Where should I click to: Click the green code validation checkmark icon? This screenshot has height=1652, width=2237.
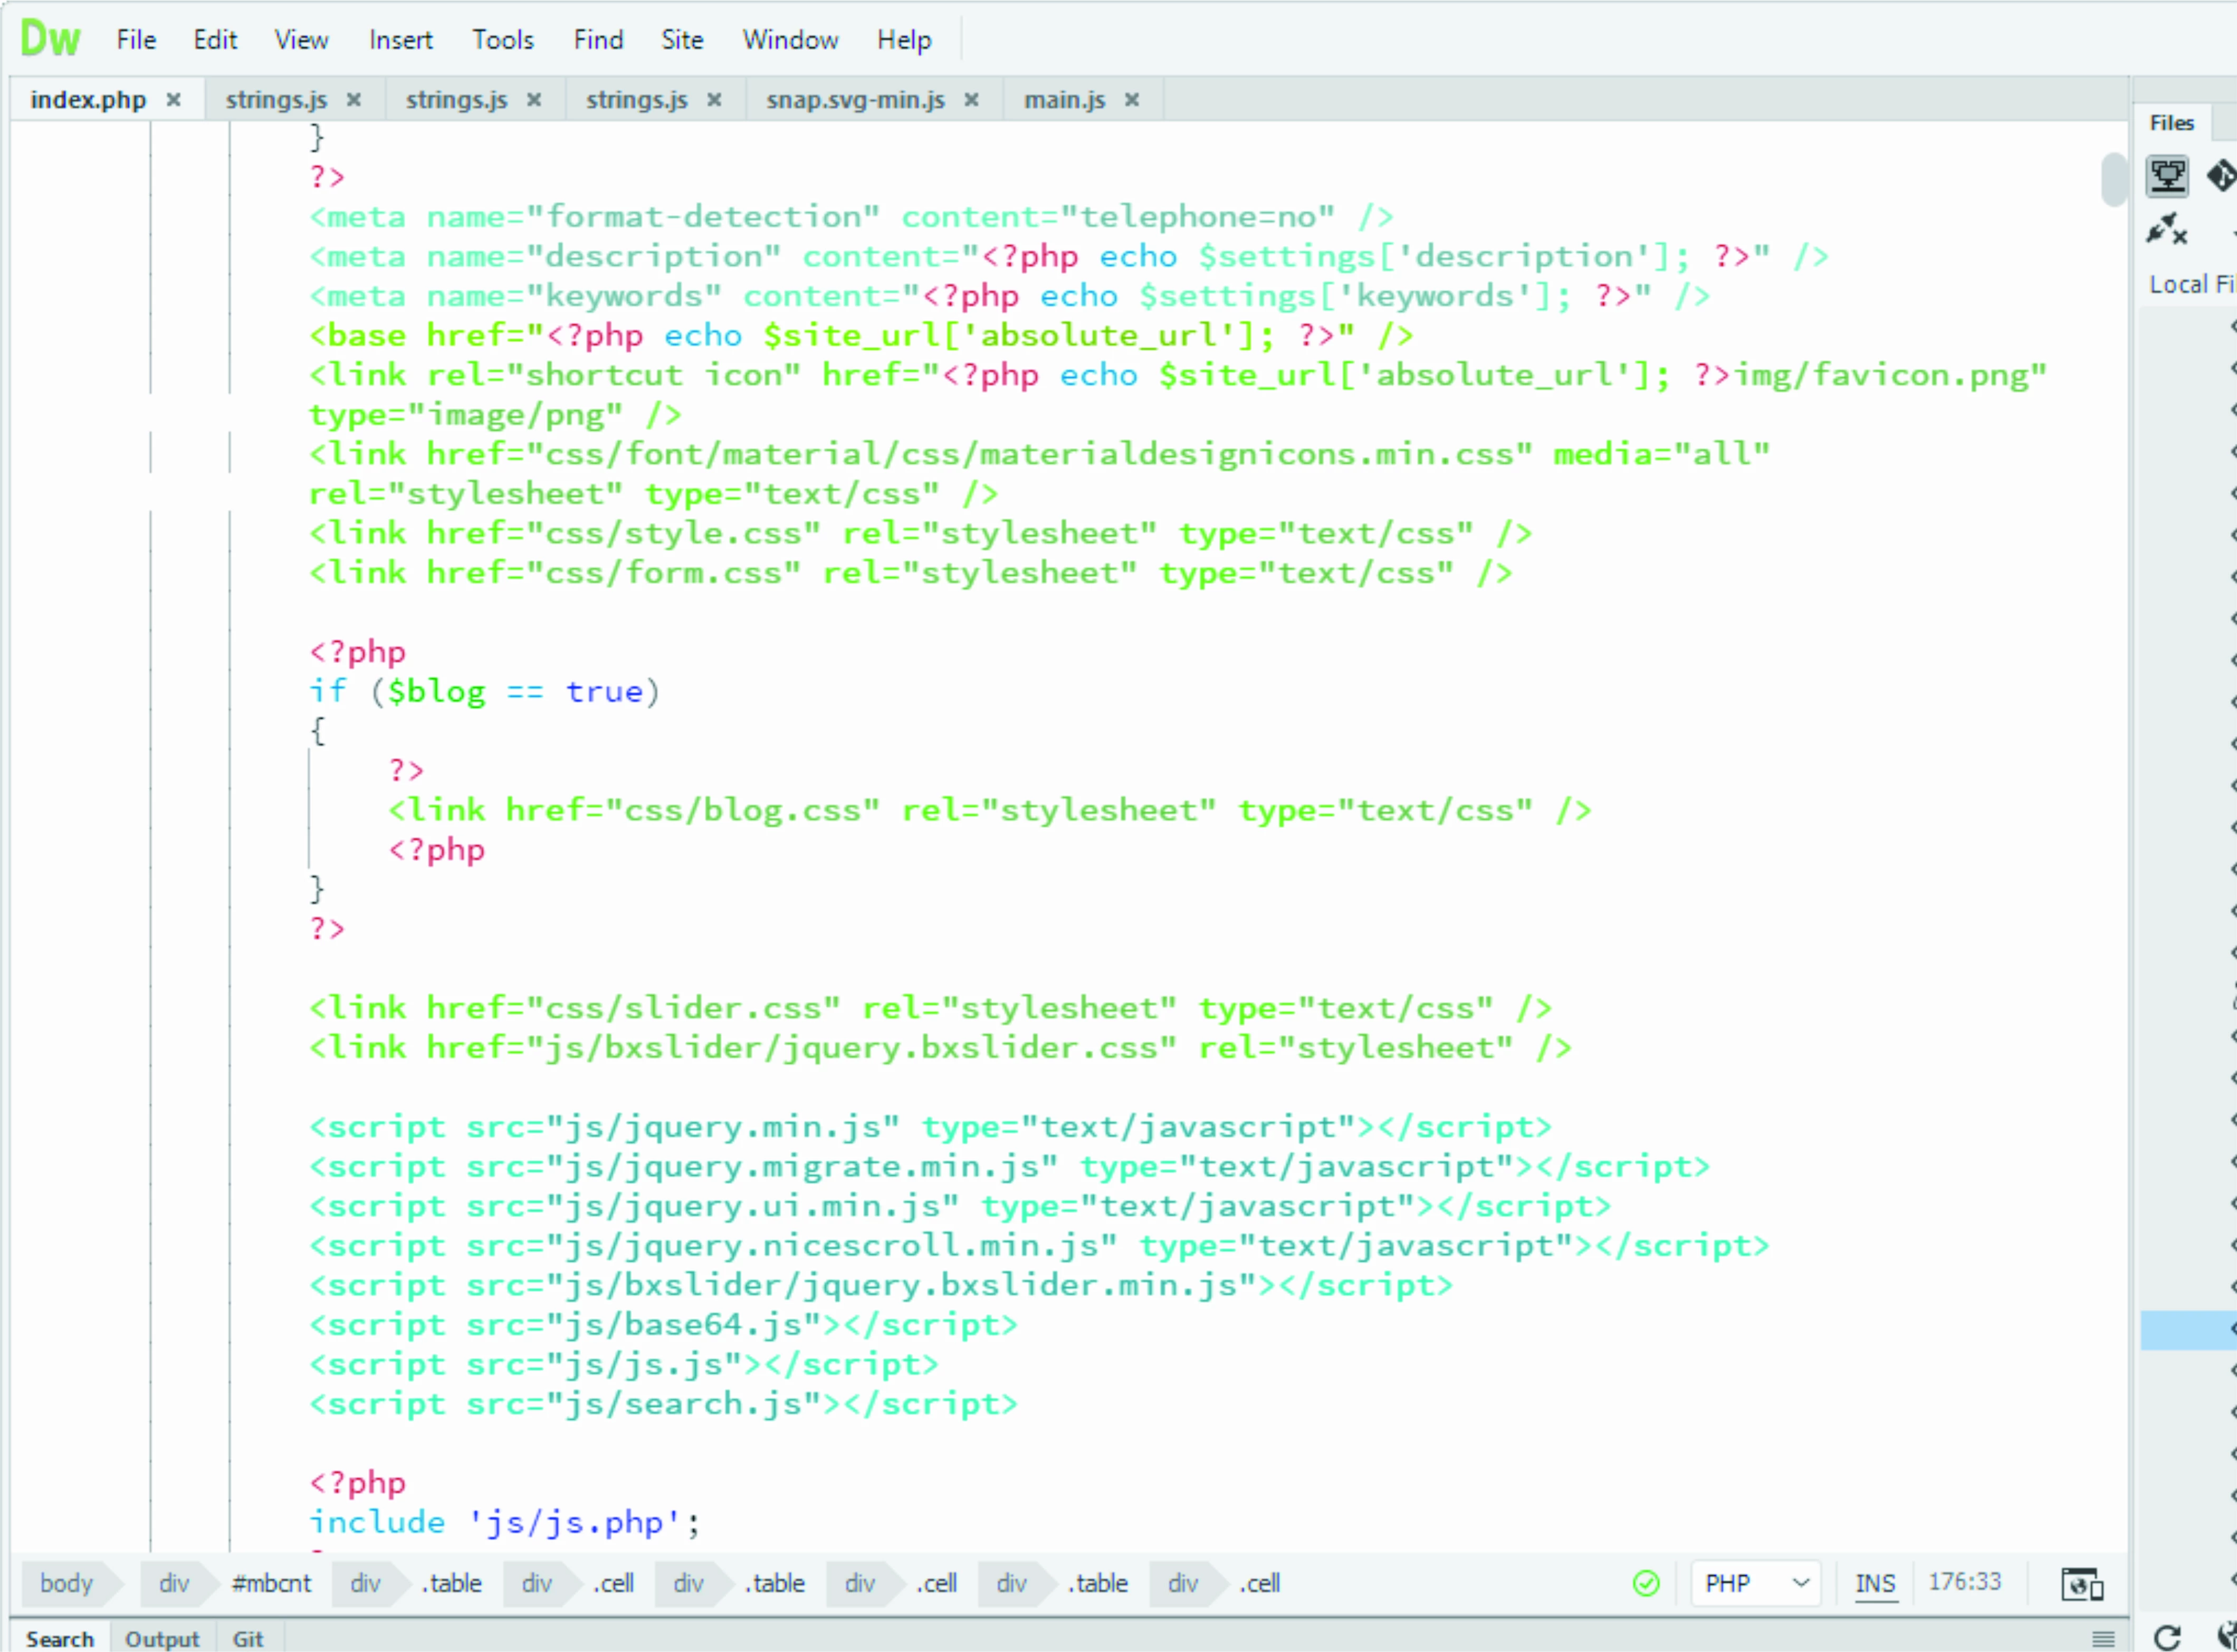(1645, 1583)
